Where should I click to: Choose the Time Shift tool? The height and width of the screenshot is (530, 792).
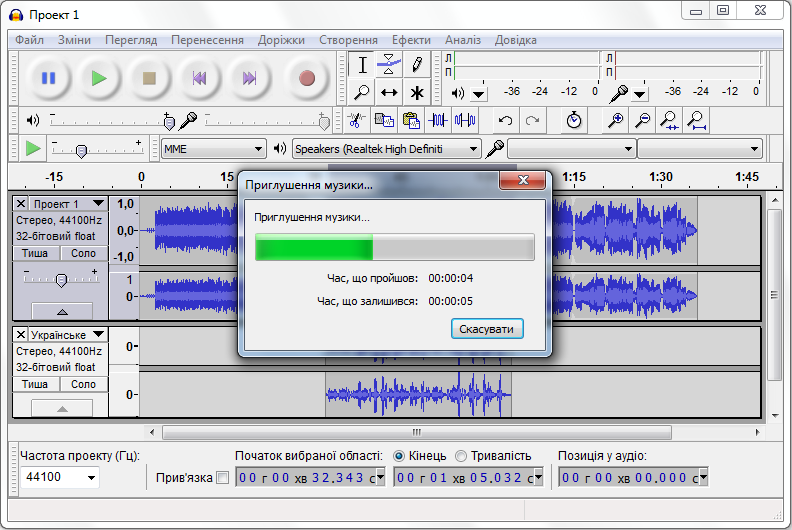[390, 93]
